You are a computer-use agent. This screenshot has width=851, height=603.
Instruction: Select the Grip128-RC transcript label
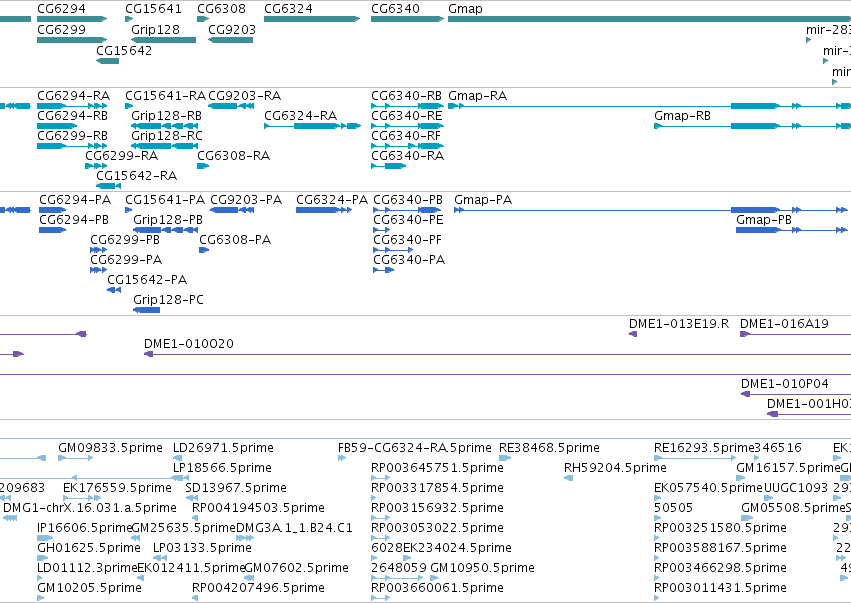(x=167, y=136)
